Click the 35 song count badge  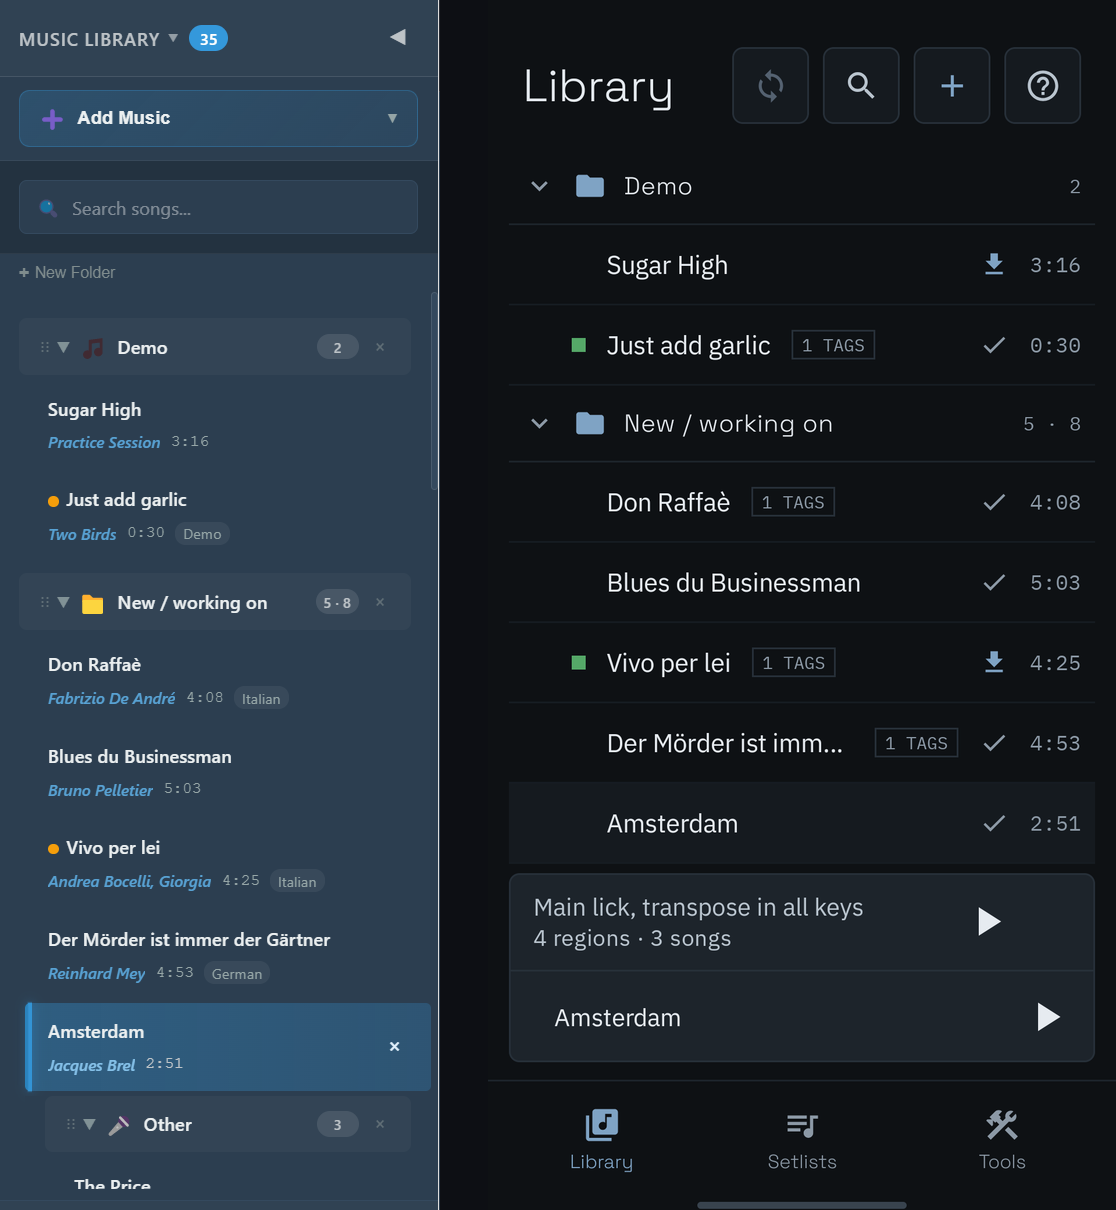pyautogui.click(x=208, y=39)
